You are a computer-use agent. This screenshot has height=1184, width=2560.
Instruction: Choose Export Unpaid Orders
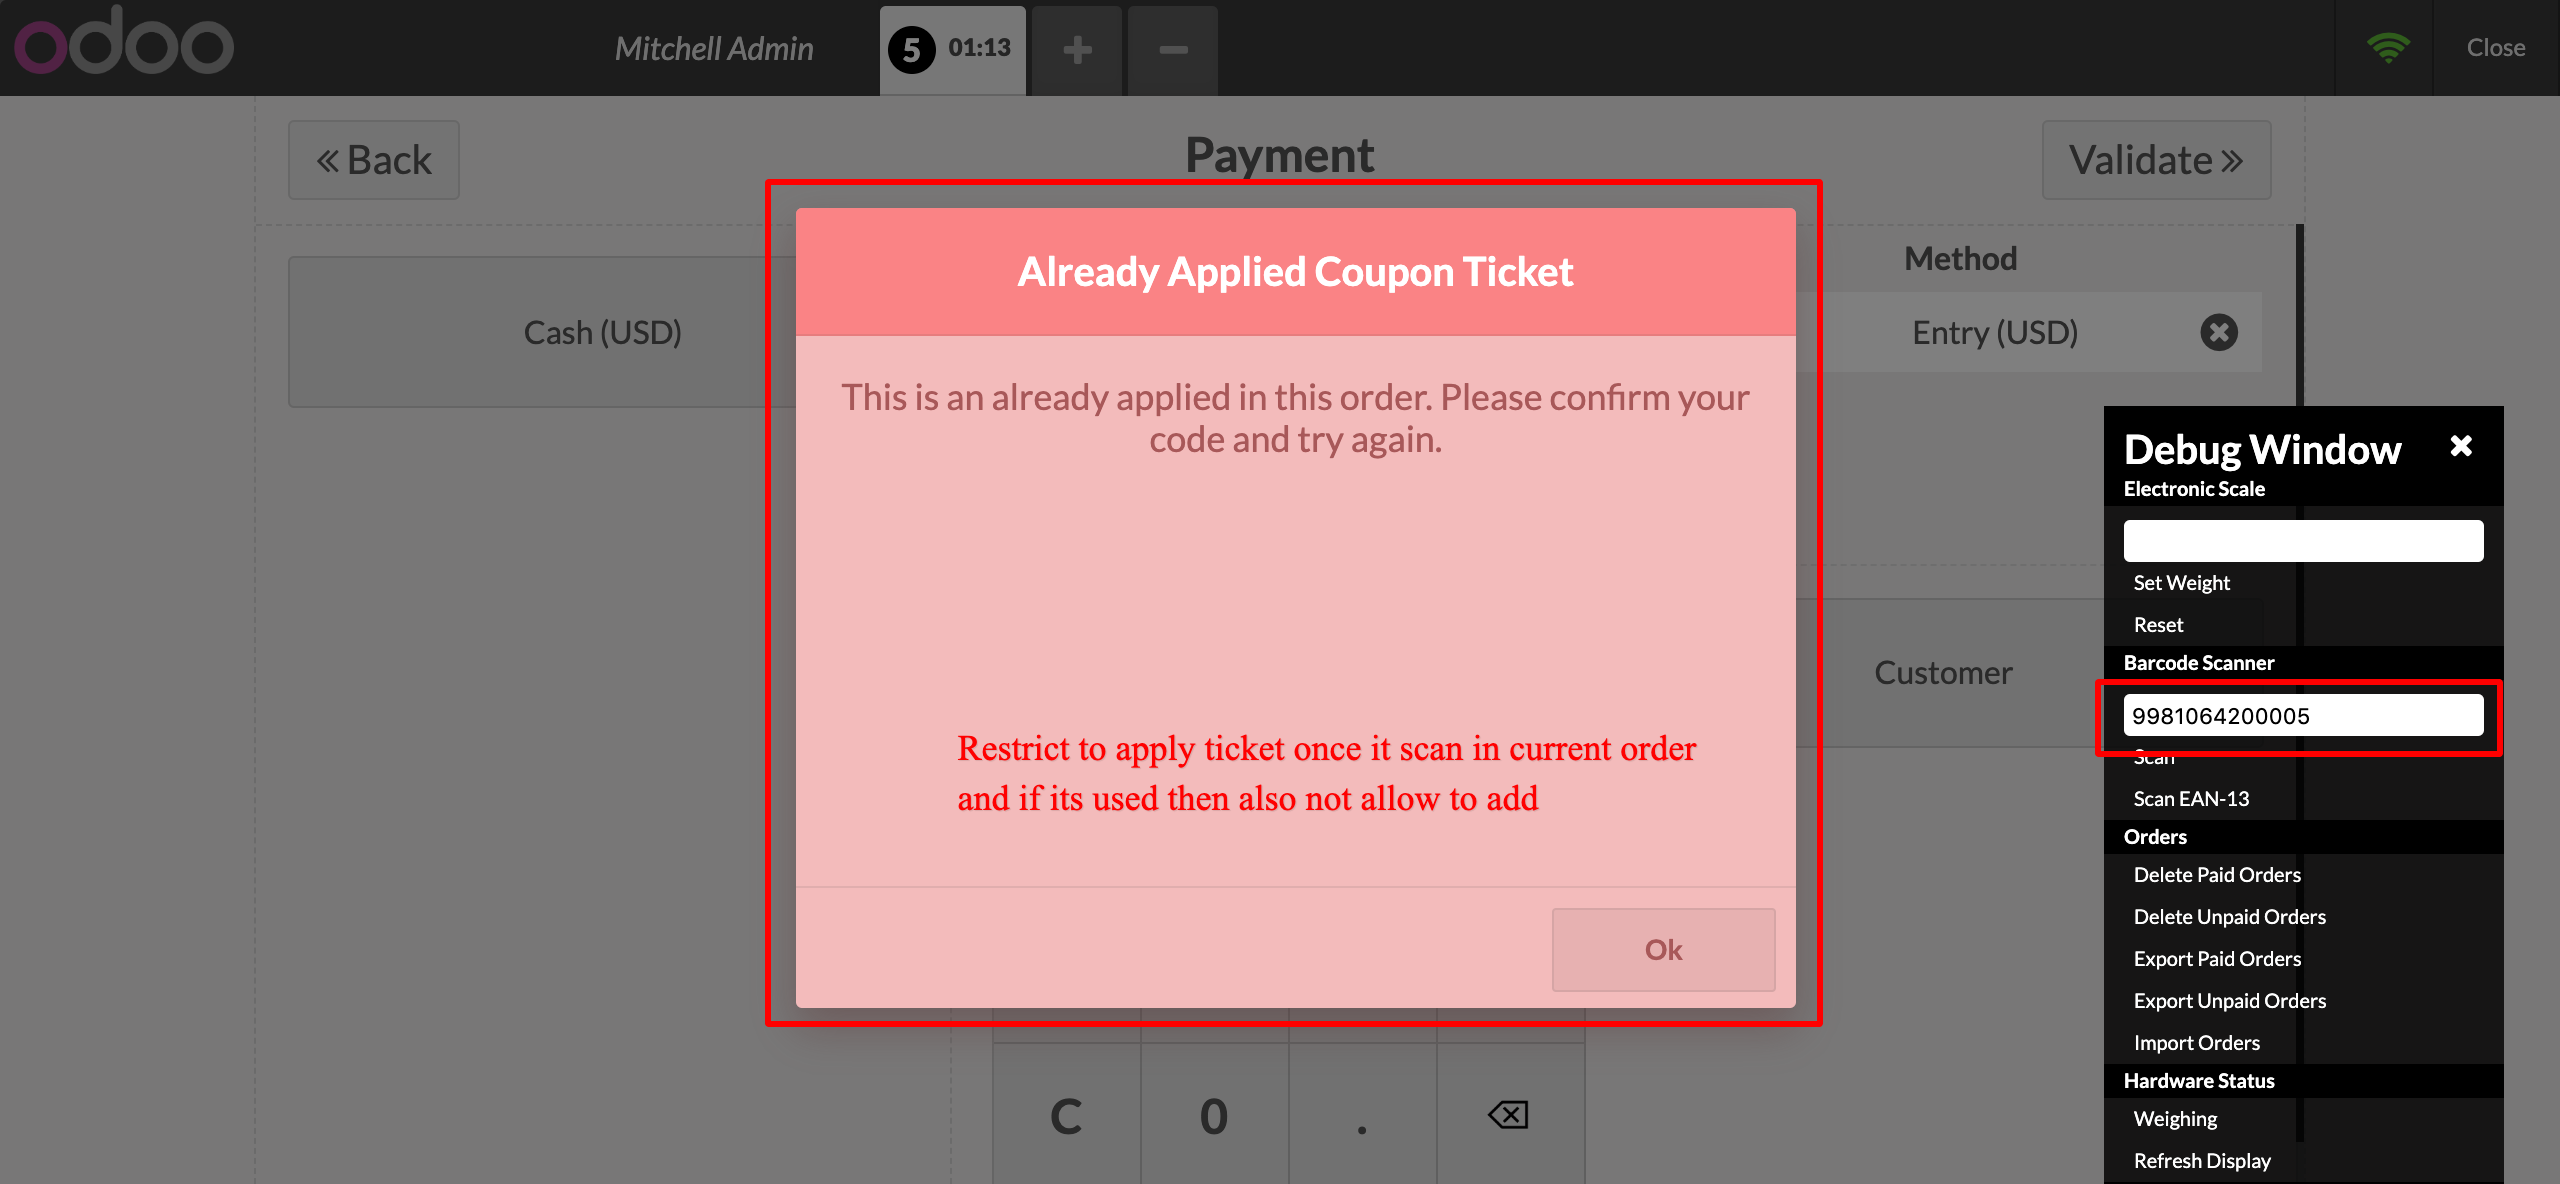[2229, 1001]
